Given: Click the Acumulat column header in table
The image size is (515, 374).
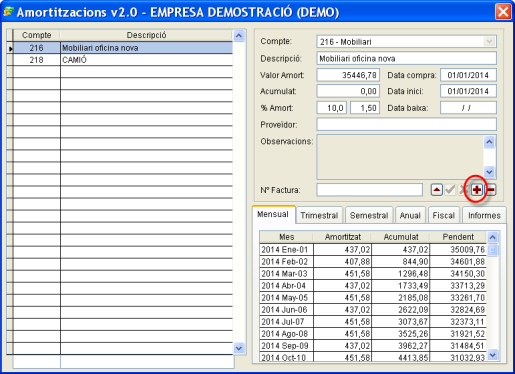Looking at the screenshot, I should click(x=401, y=237).
